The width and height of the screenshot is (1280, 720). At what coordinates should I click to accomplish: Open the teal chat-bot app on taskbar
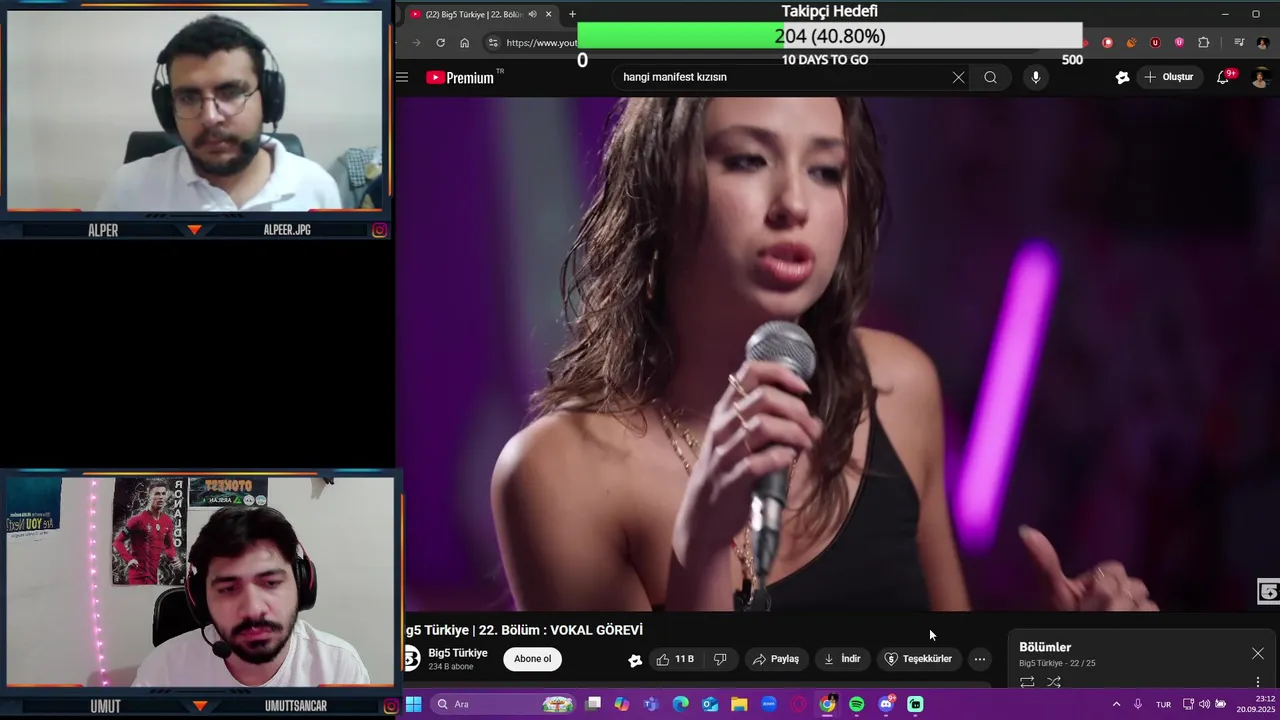(x=915, y=704)
